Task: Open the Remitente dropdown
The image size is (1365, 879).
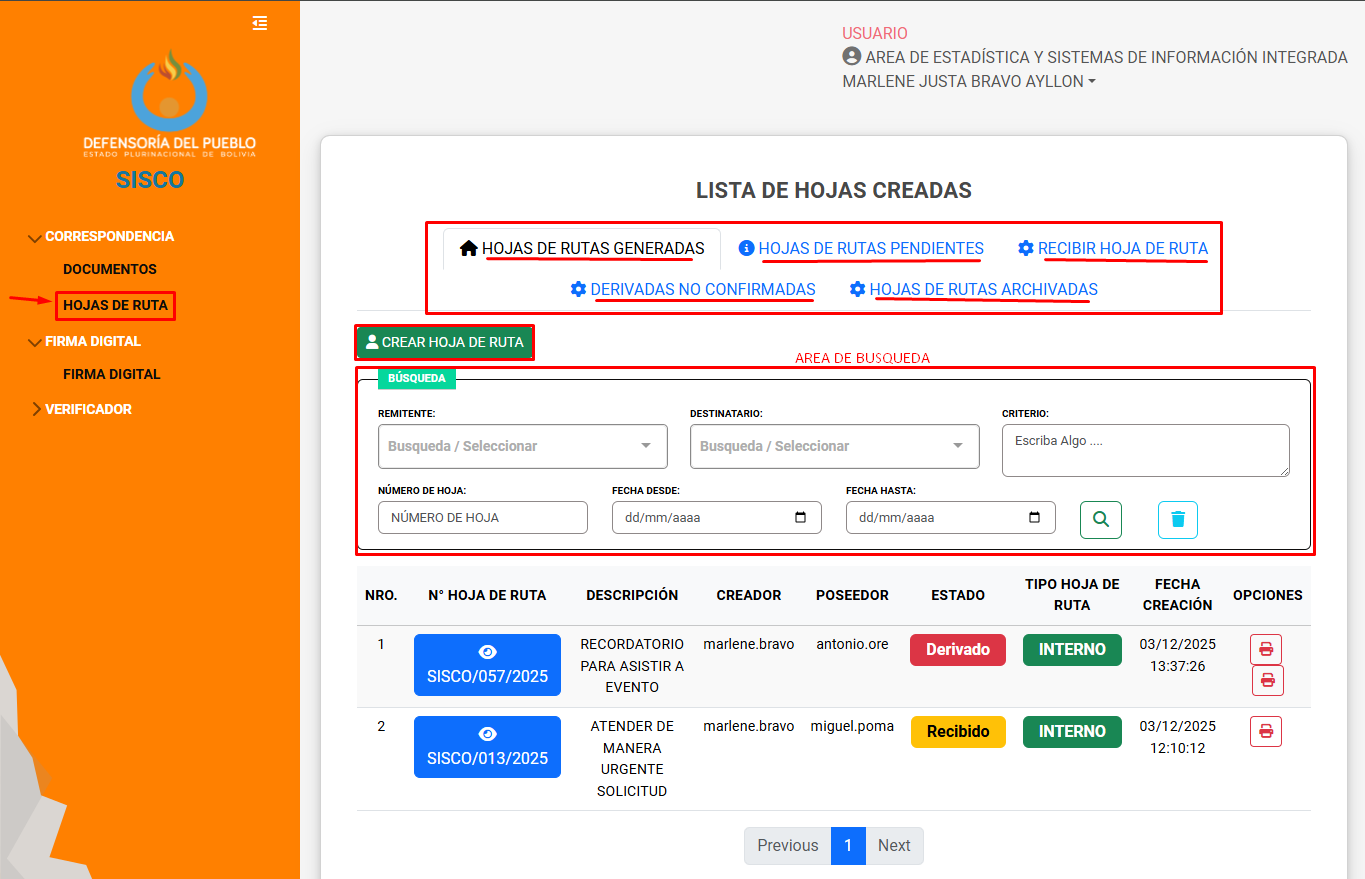Action: (x=522, y=446)
